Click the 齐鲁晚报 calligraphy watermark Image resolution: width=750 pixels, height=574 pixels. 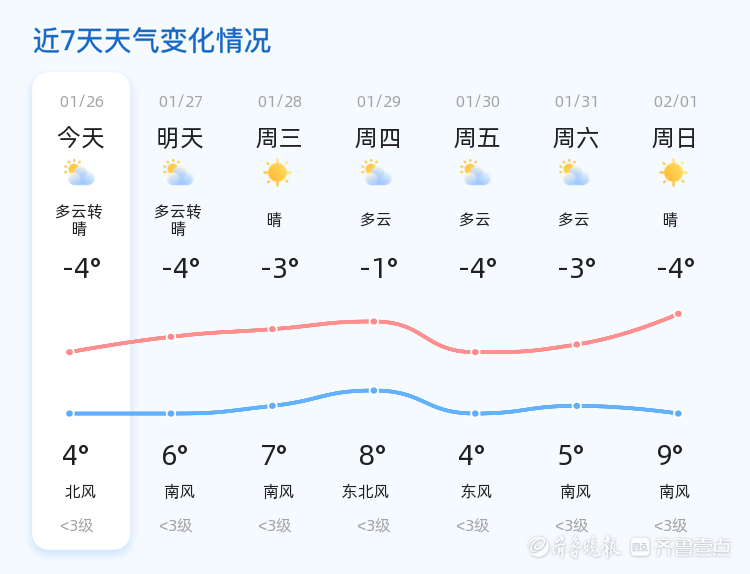[576, 546]
